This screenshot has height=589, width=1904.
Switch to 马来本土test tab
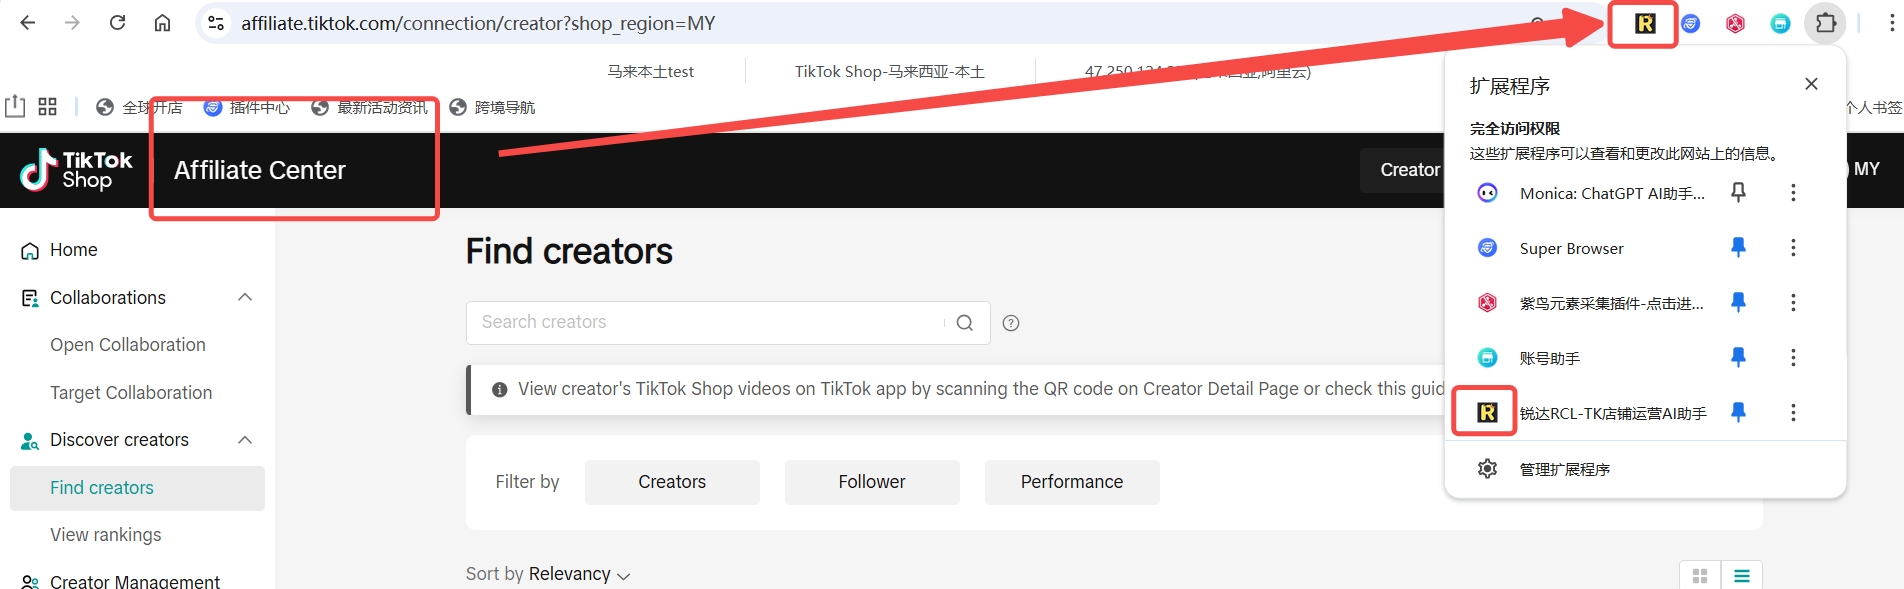point(650,71)
